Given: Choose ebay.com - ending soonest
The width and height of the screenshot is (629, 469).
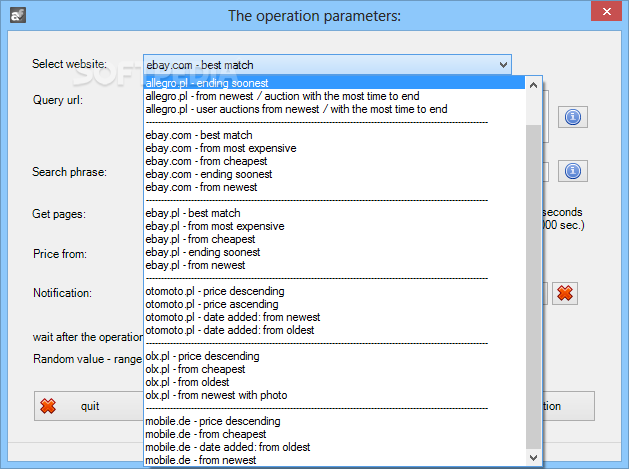Looking at the screenshot, I should pos(334,174).
